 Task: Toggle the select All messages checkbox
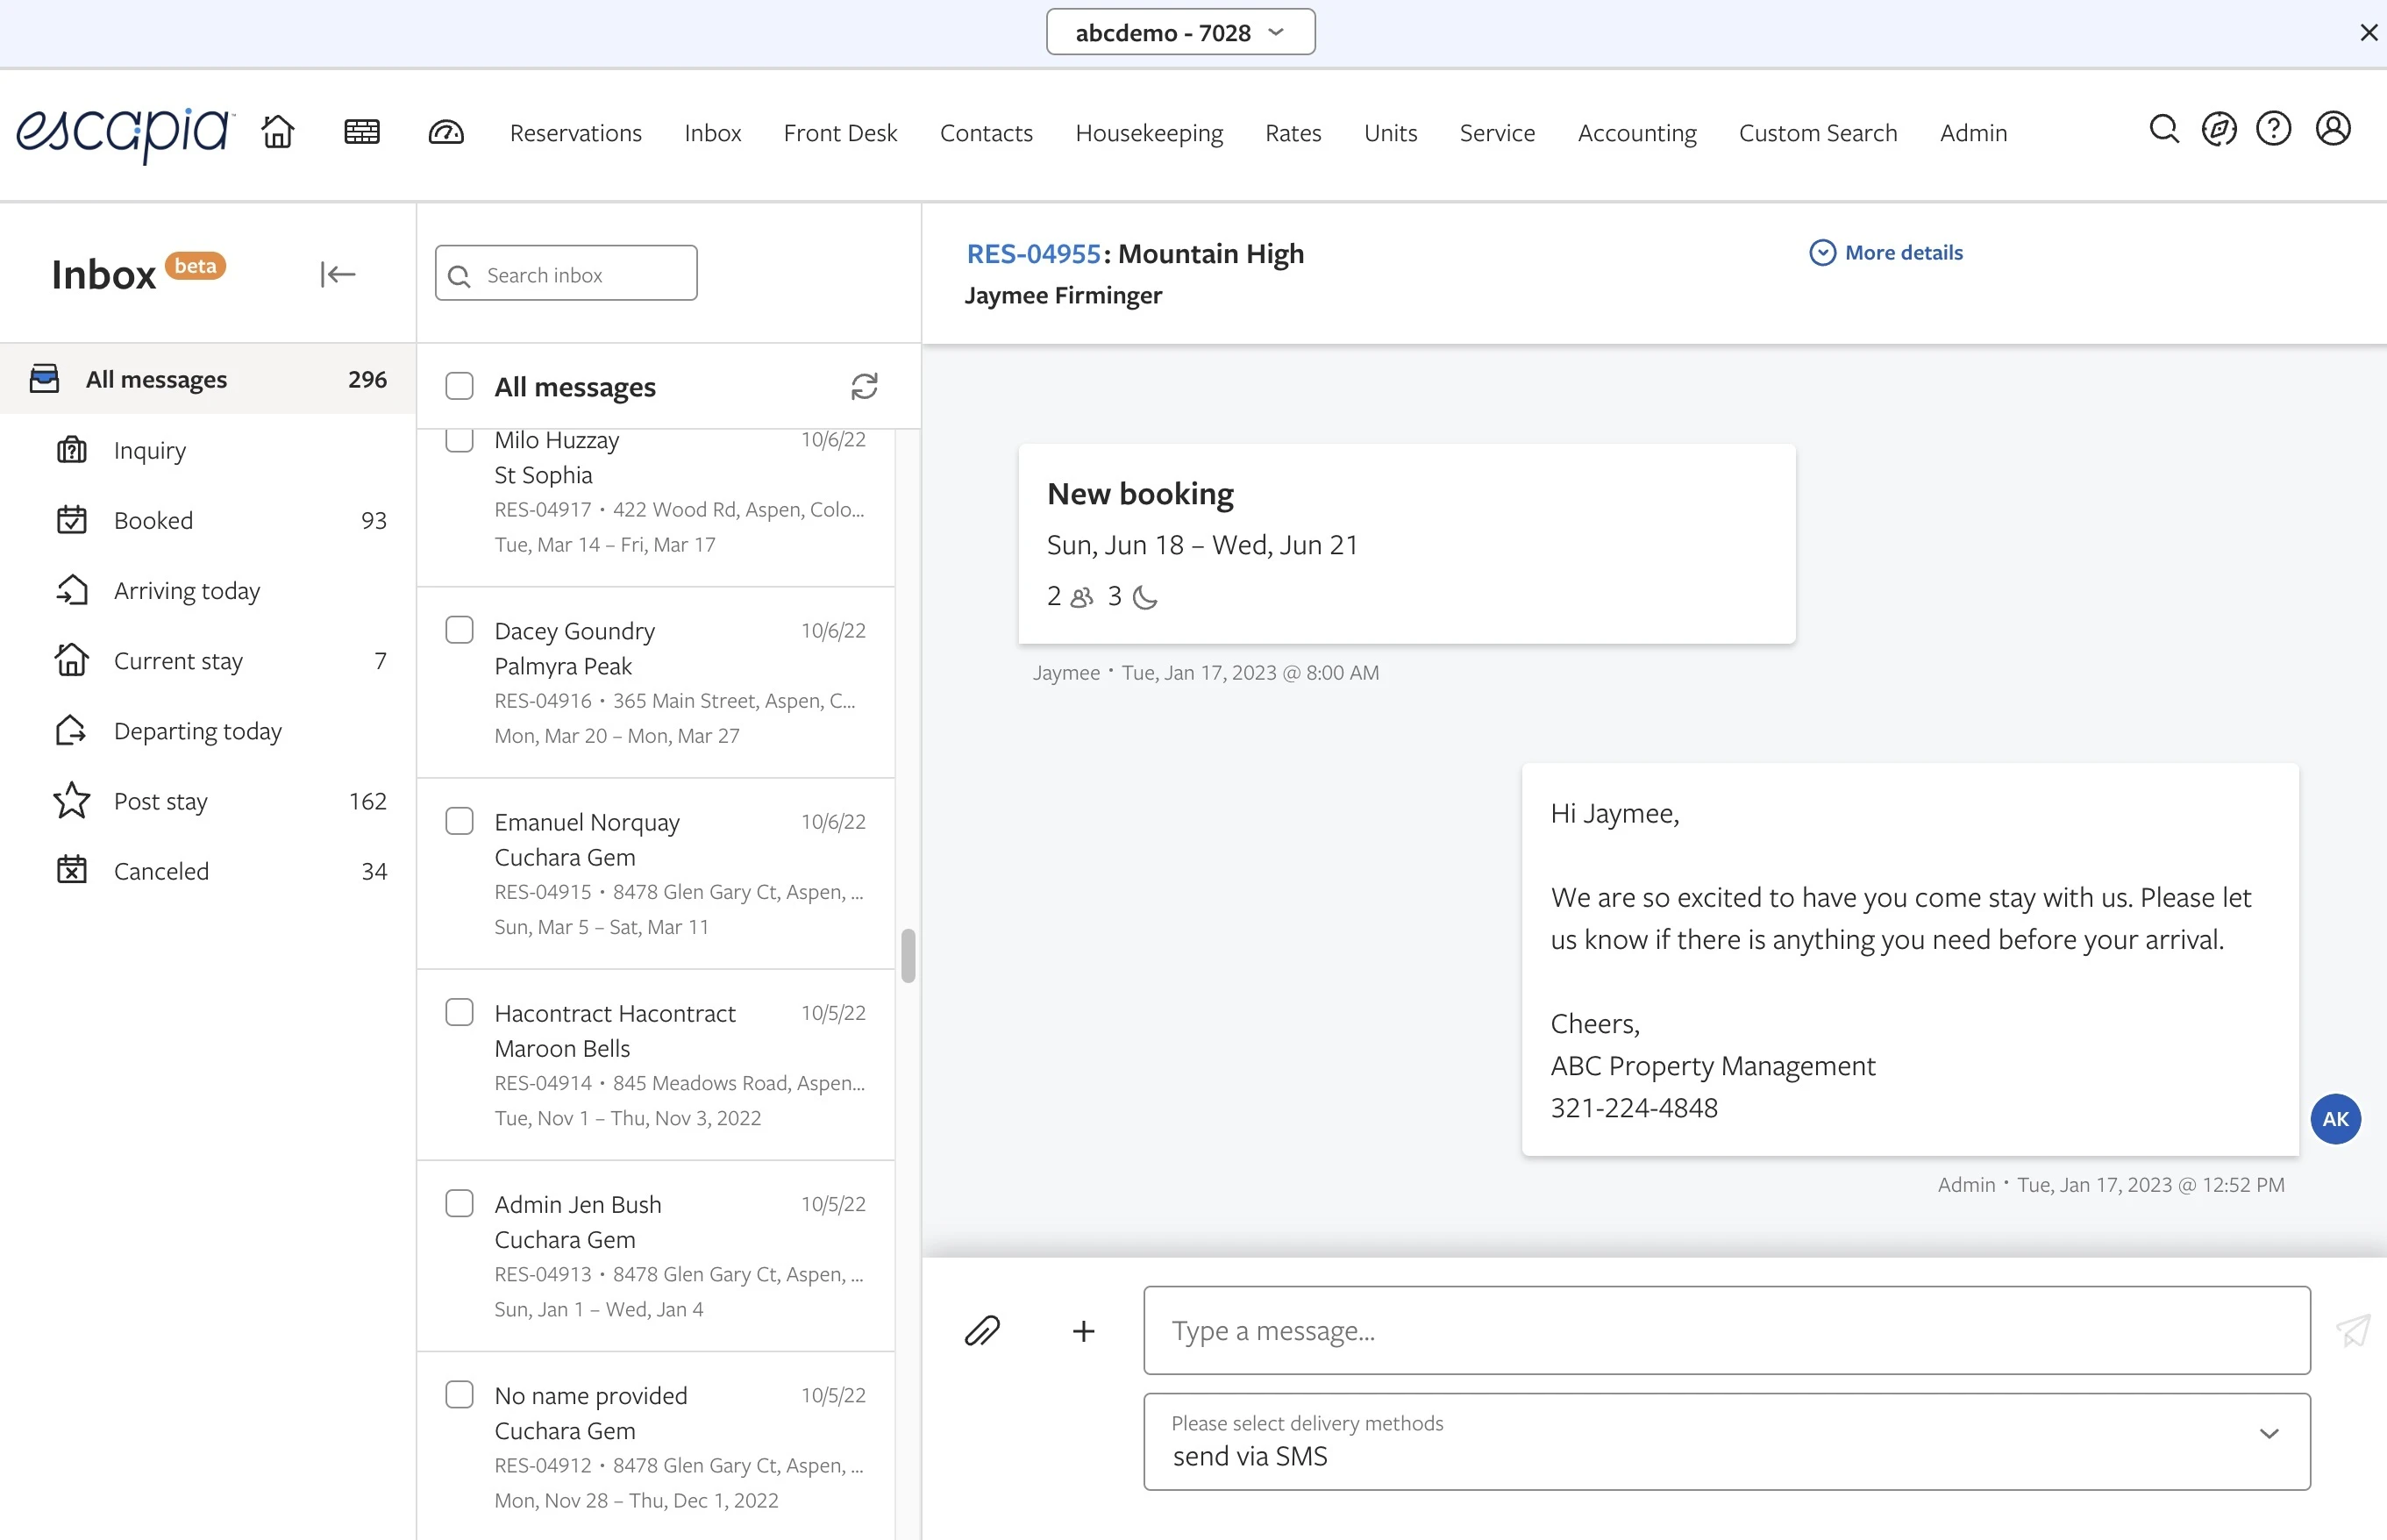click(459, 387)
